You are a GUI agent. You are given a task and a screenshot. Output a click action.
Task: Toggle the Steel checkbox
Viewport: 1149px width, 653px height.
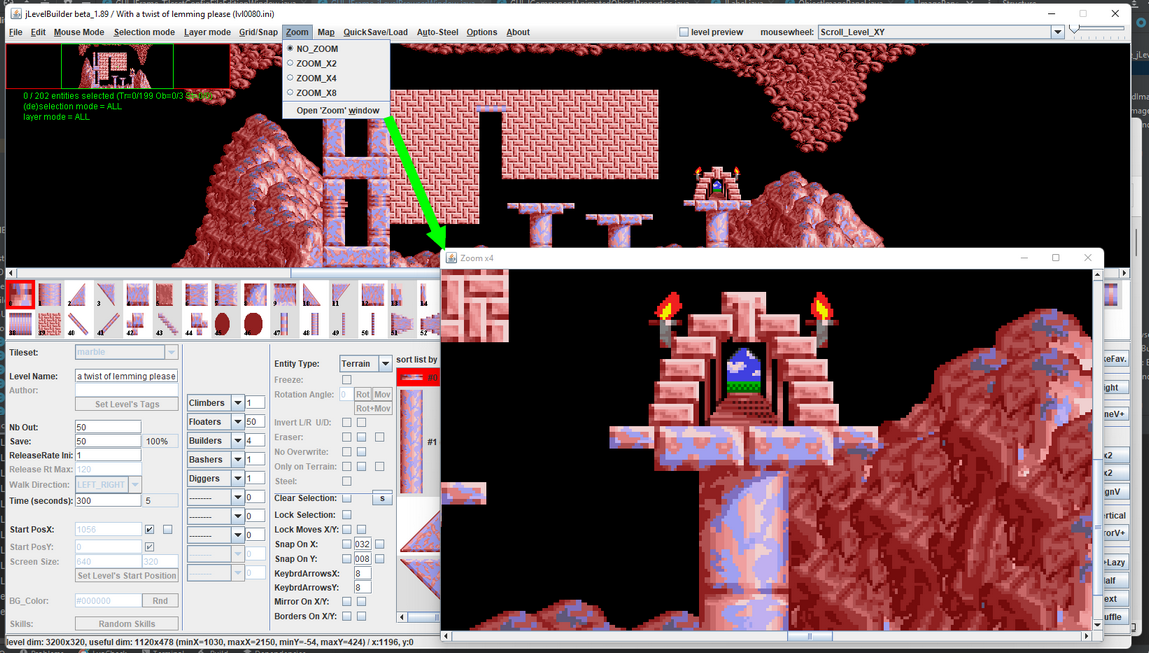[x=347, y=482]
